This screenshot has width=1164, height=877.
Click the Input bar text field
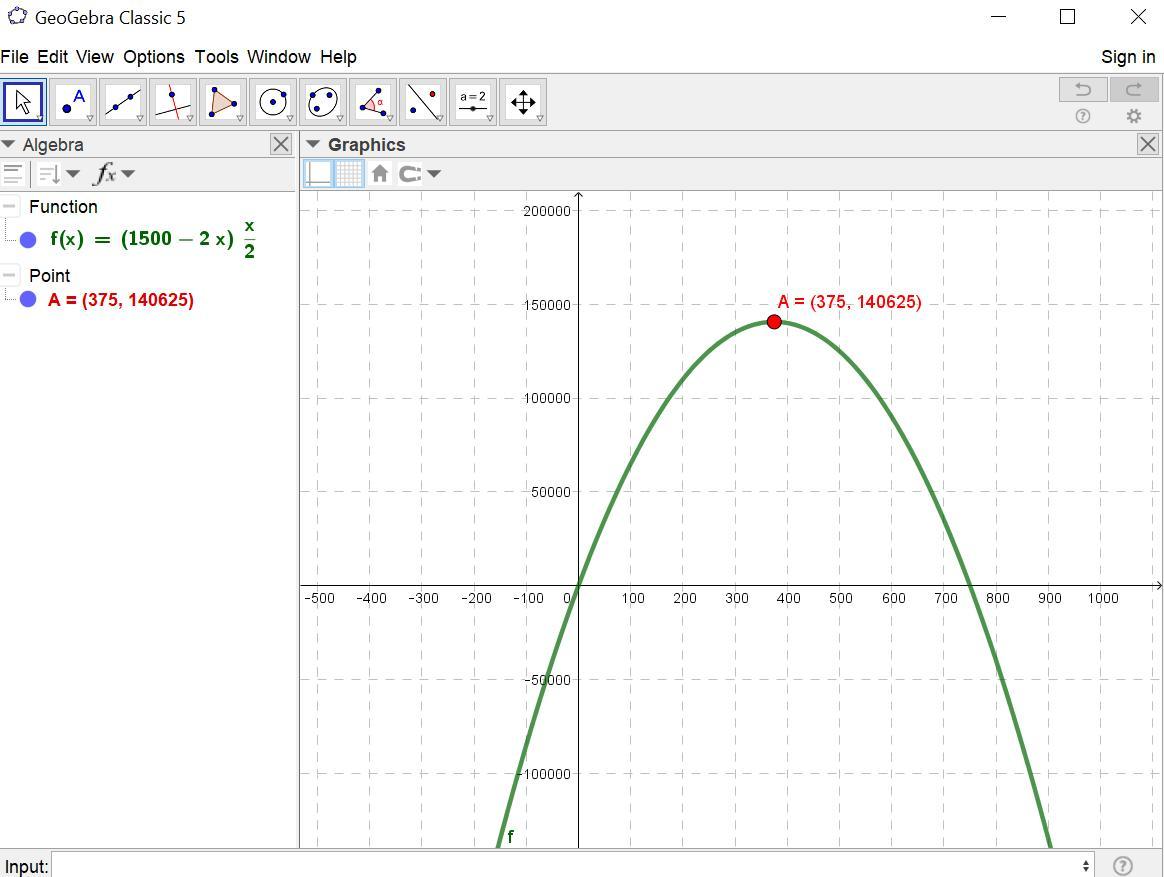(570, 866)
